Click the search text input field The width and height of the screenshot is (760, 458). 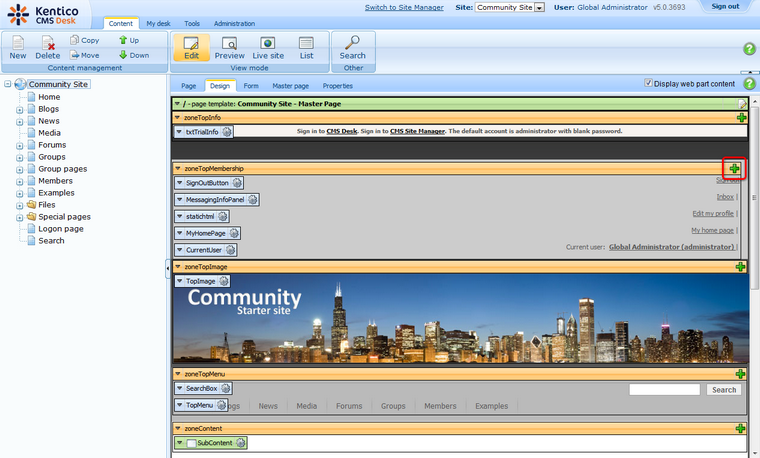[x=665, y=390]
